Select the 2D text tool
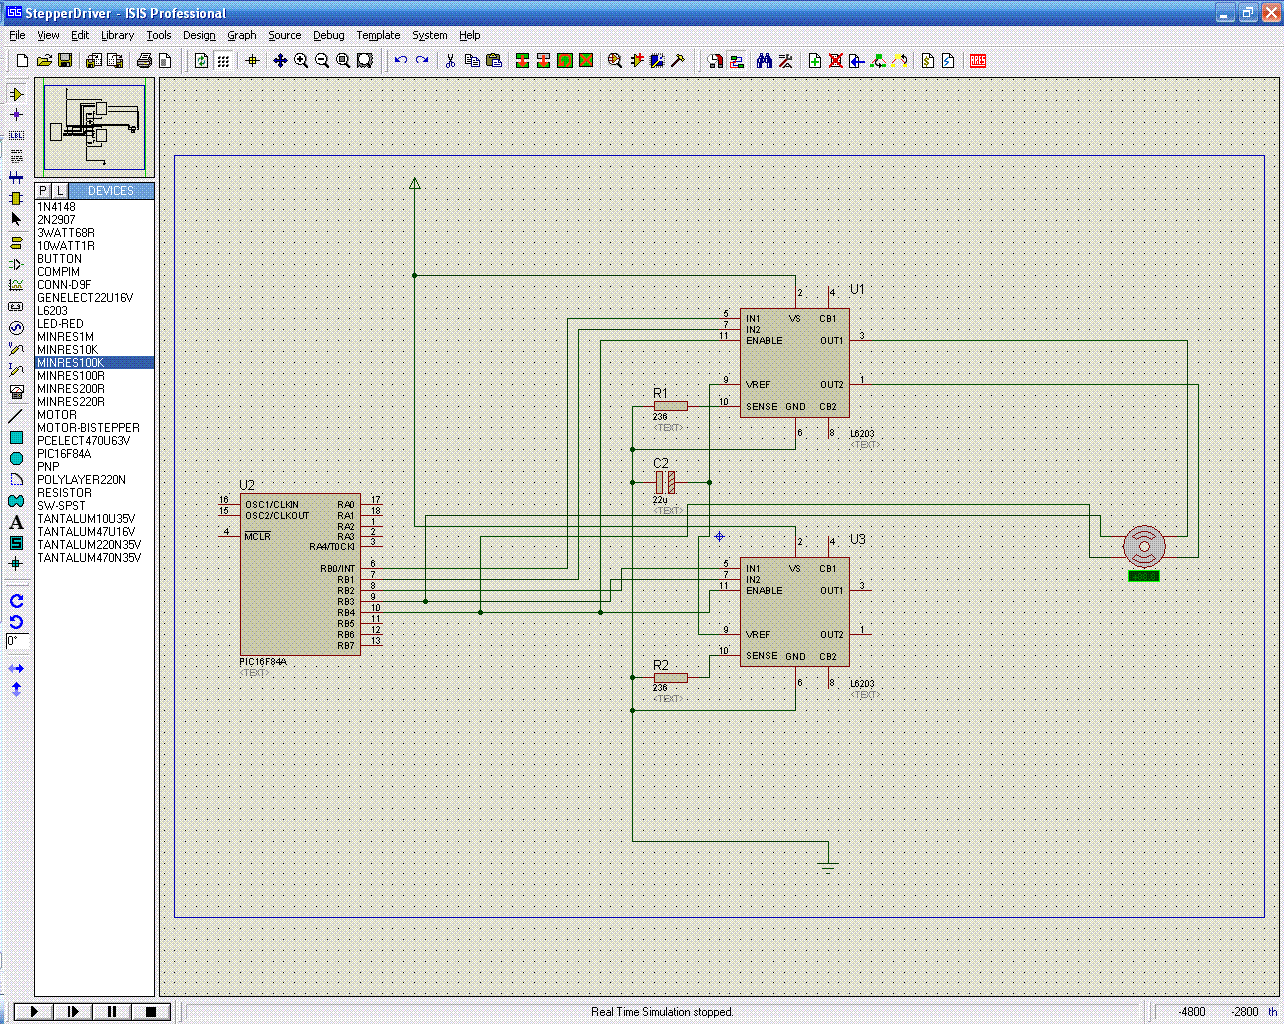This screenshot has width=1284, height=1024. pyautogui.click(x=16, y=522)
